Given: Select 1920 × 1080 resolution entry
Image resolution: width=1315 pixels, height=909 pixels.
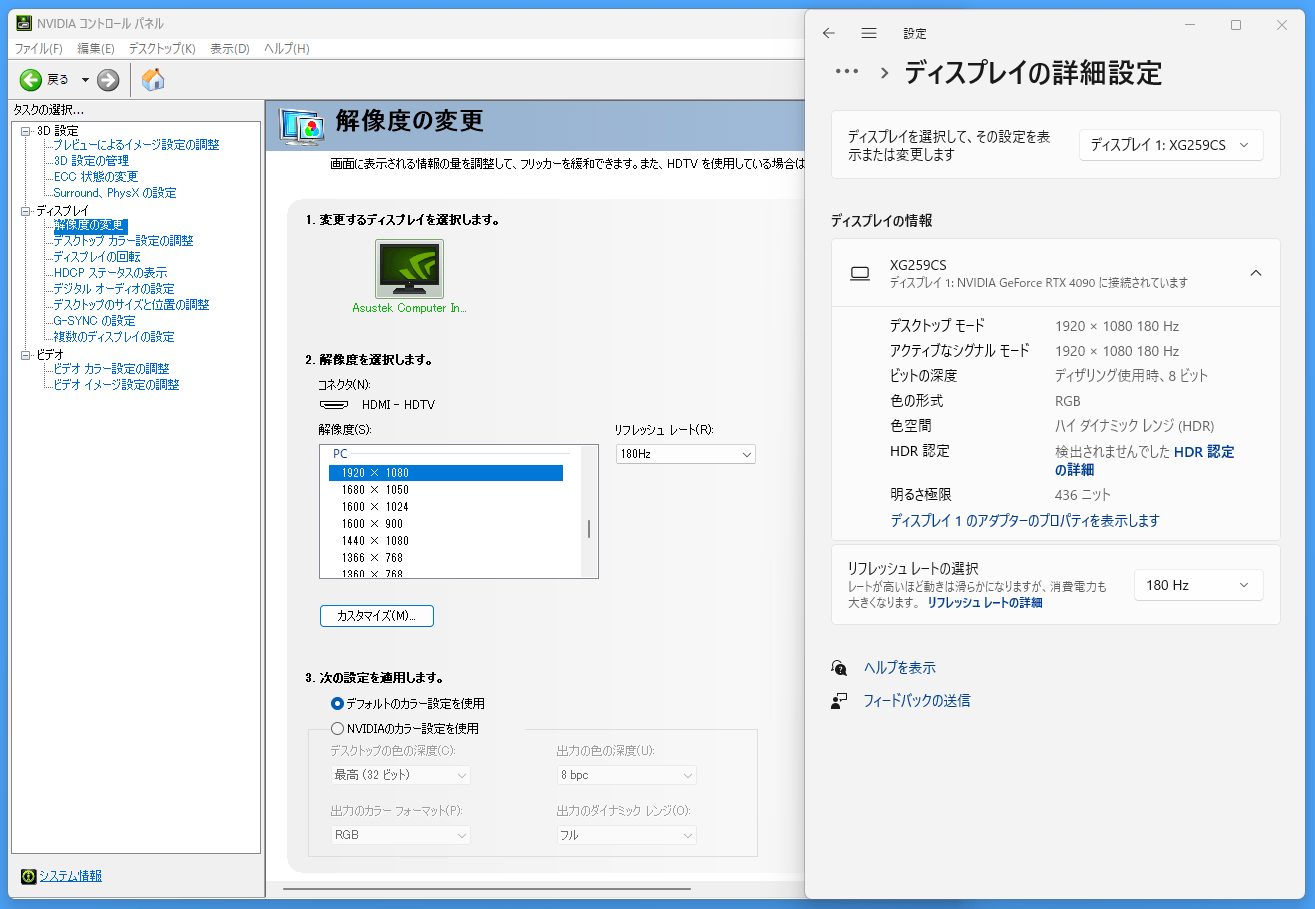Looking at the screenshot, I should (x=446, y=473).
